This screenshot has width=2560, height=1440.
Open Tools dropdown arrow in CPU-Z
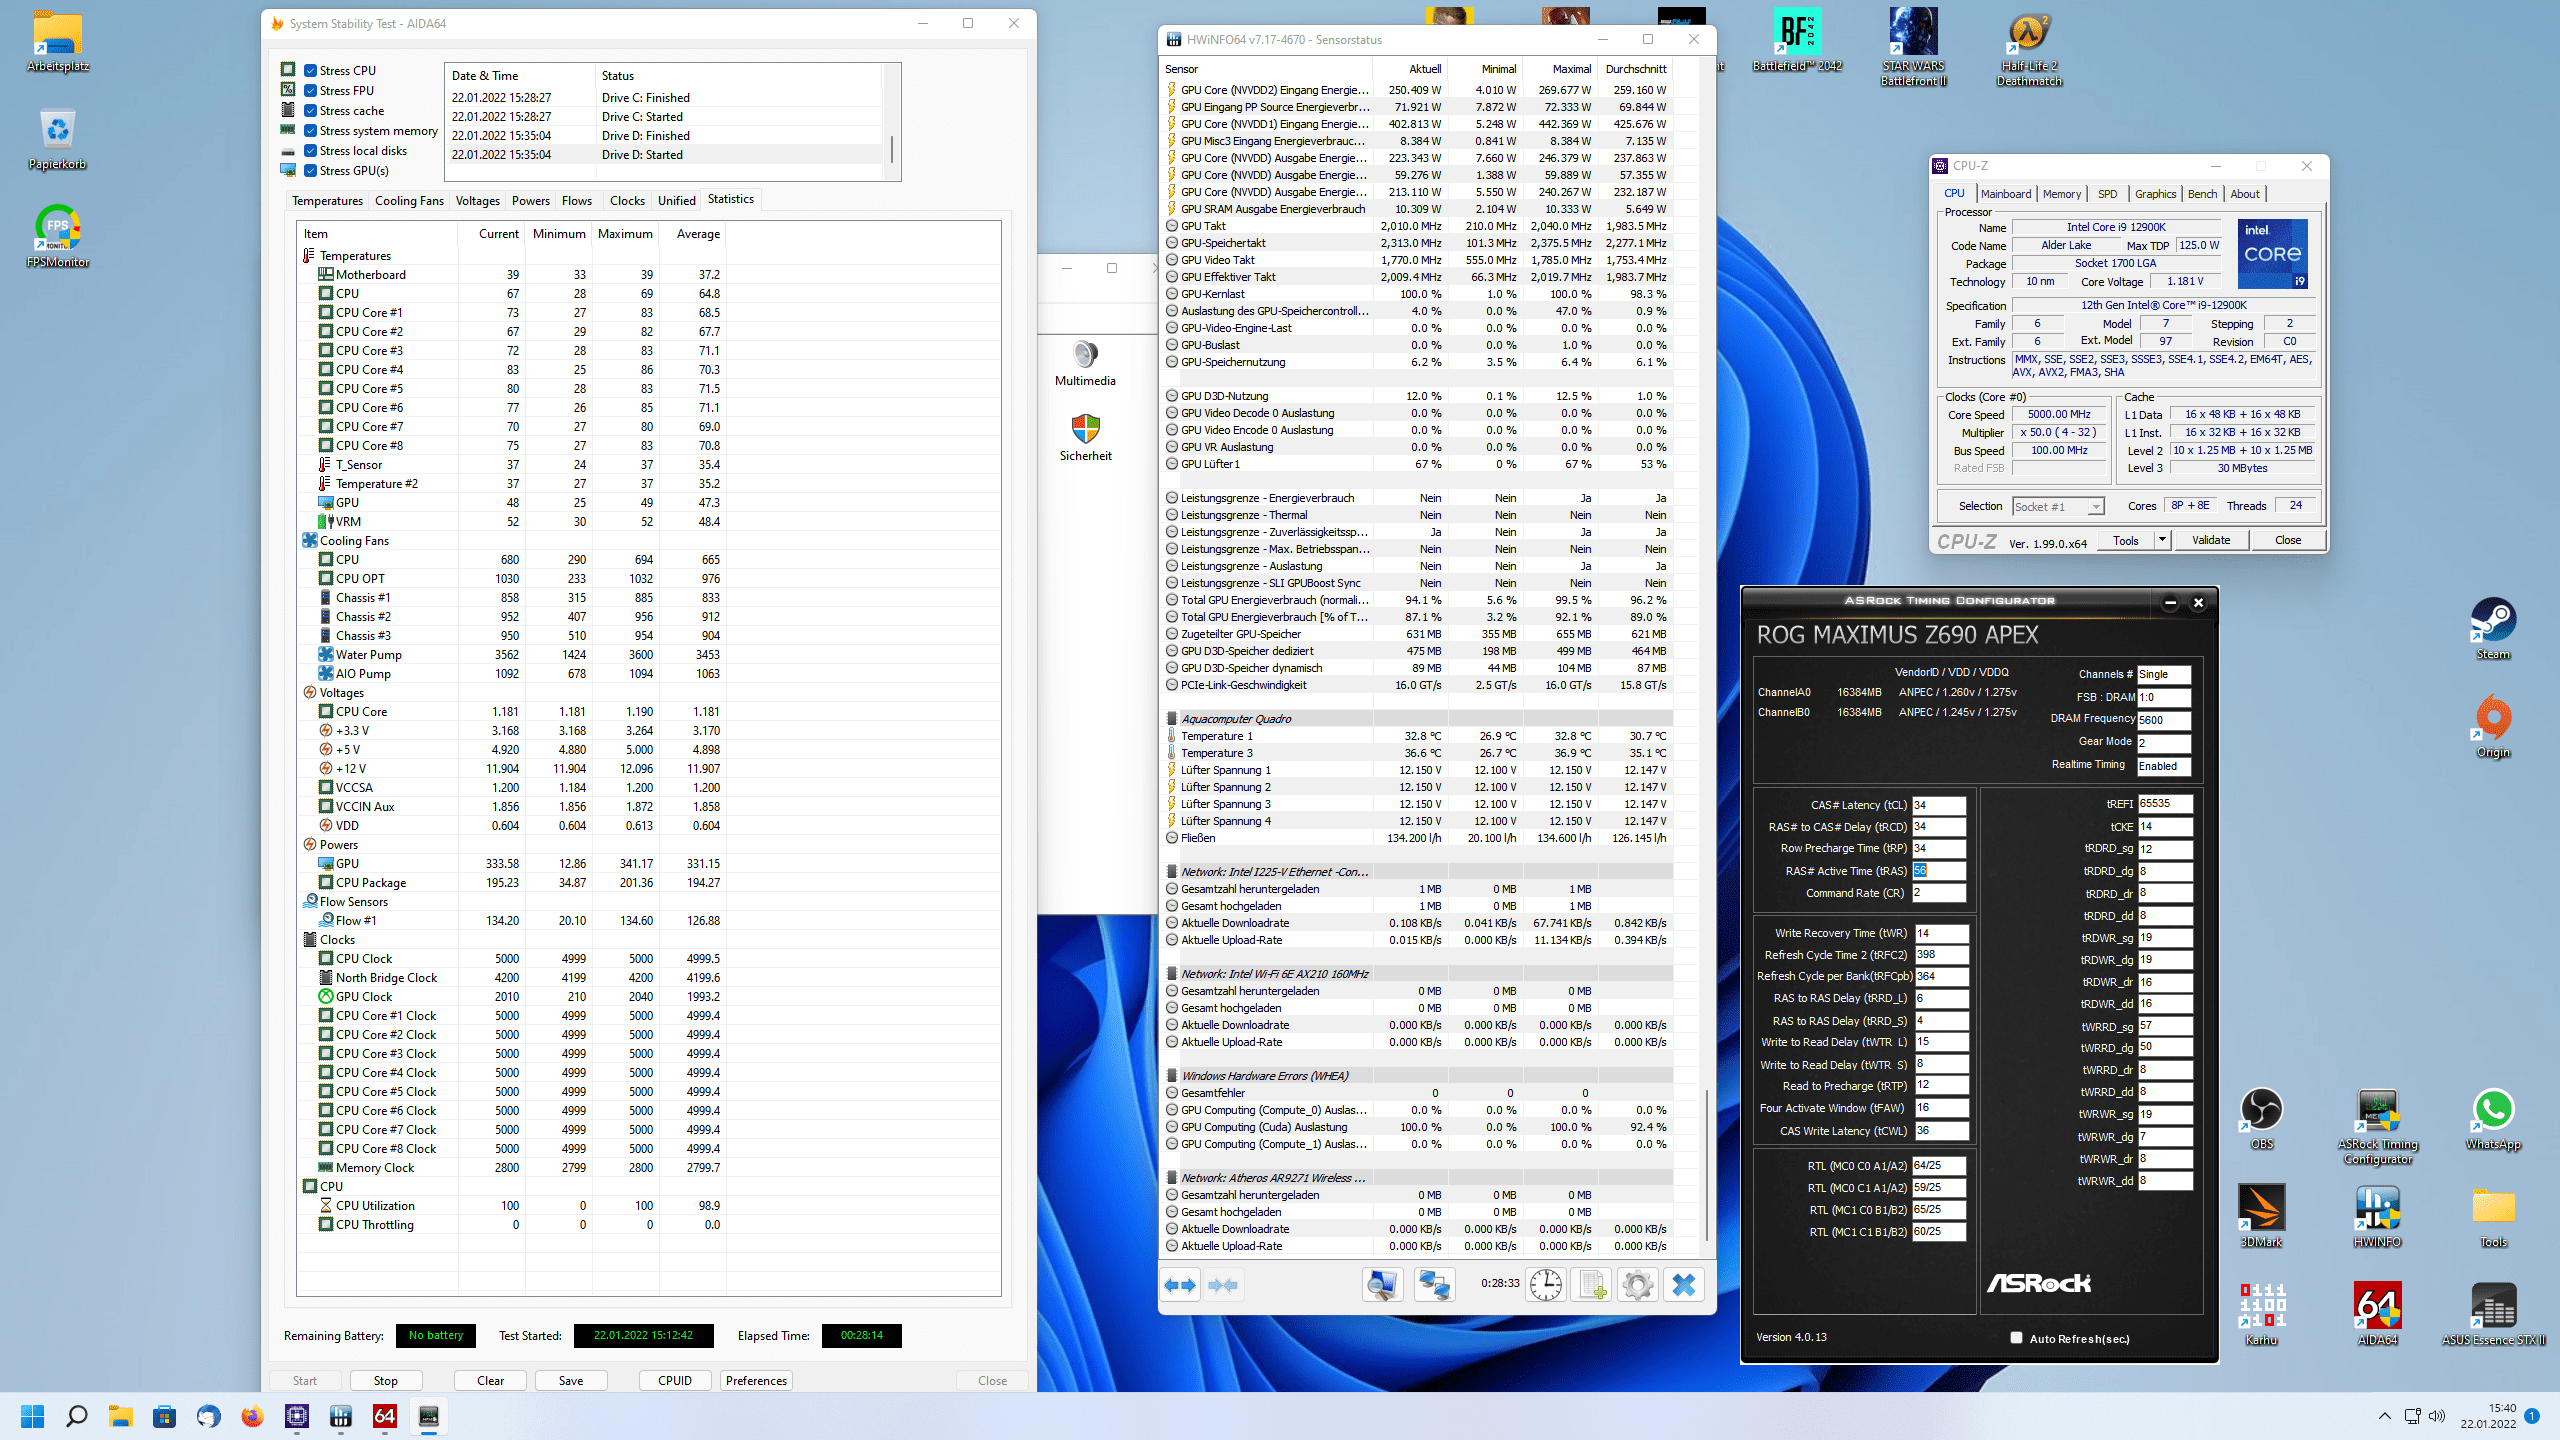(2161, 540)
